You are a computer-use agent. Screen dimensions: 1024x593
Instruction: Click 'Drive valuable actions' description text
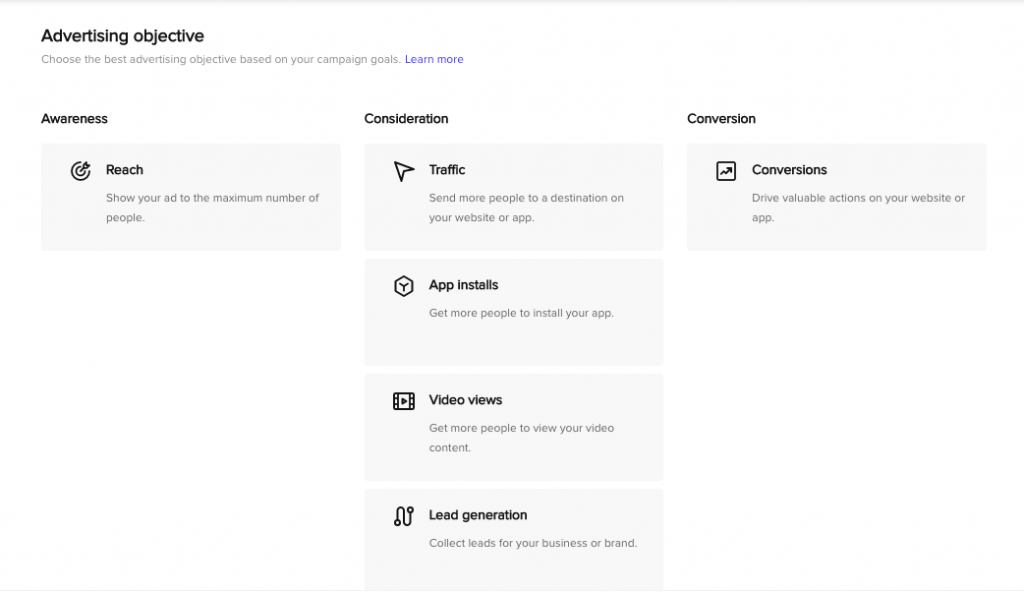[858, 208]
